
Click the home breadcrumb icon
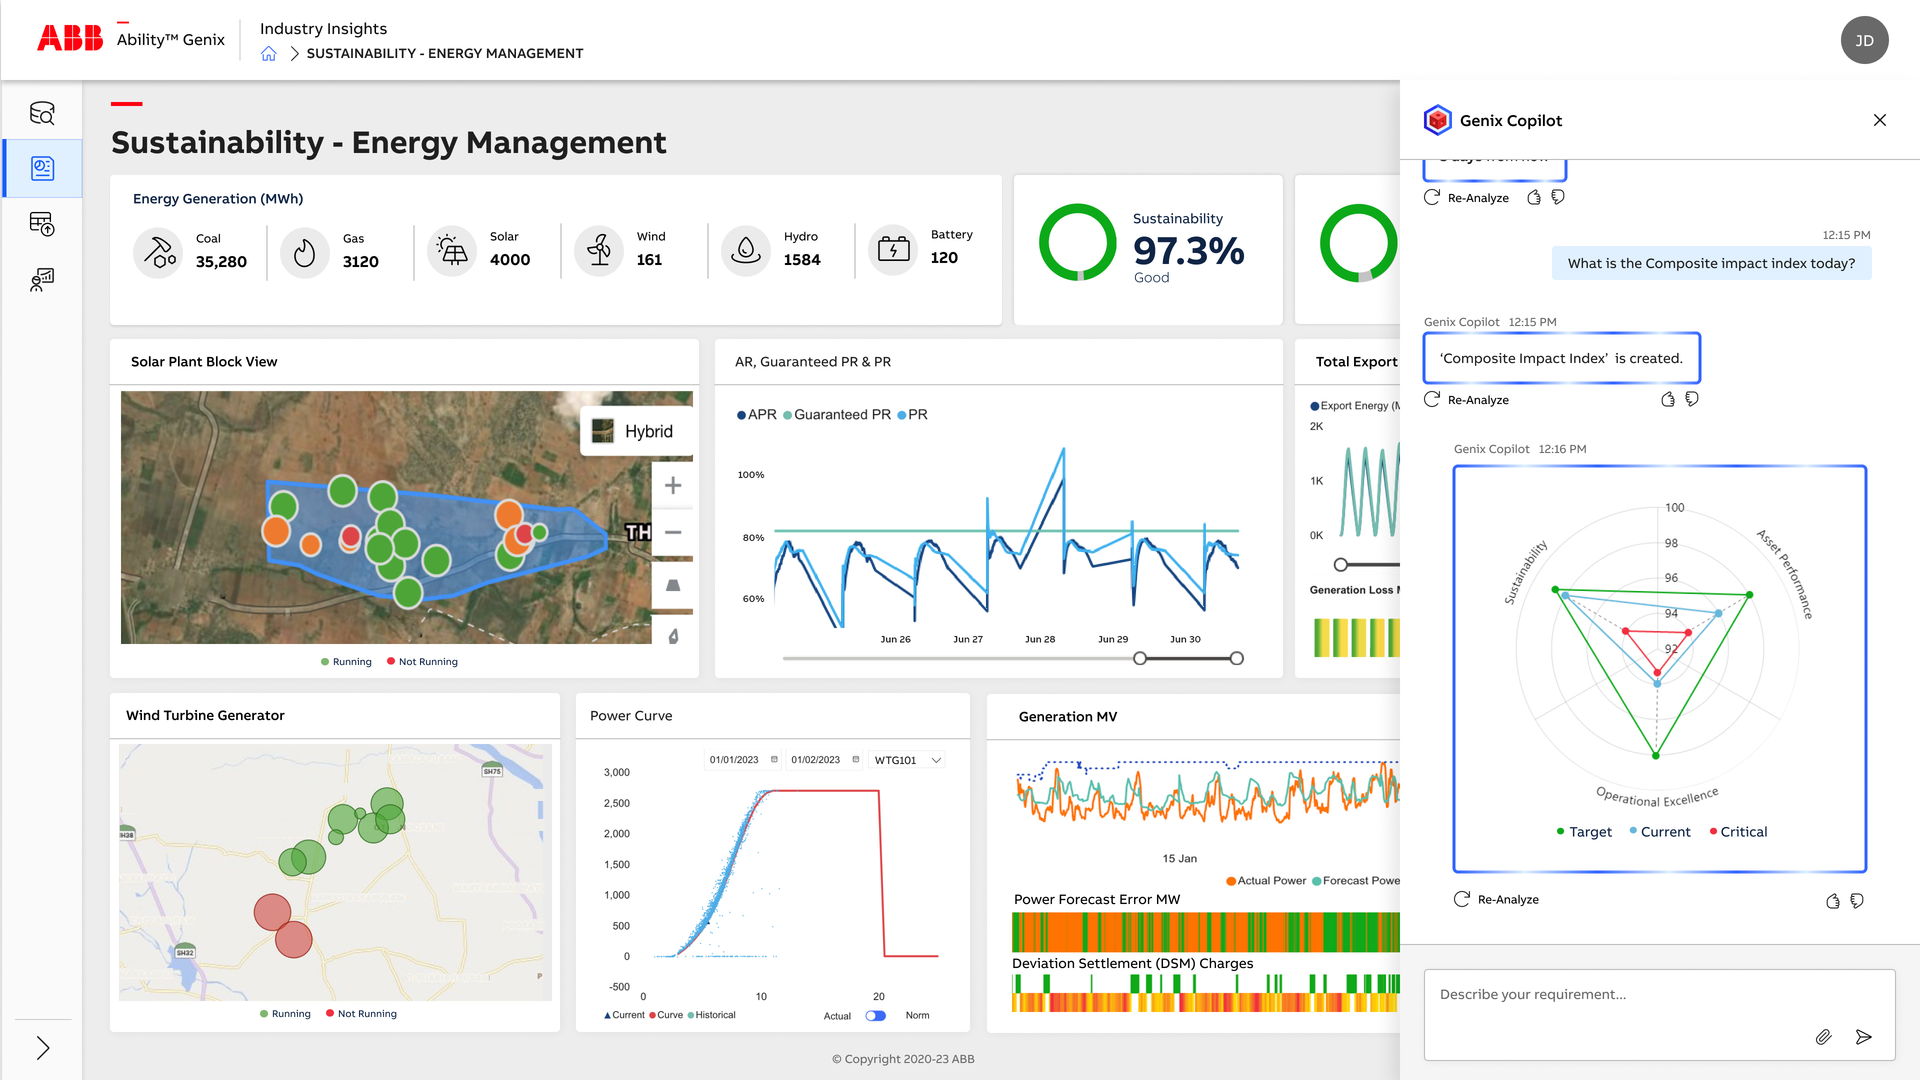(x=268, y=53)
